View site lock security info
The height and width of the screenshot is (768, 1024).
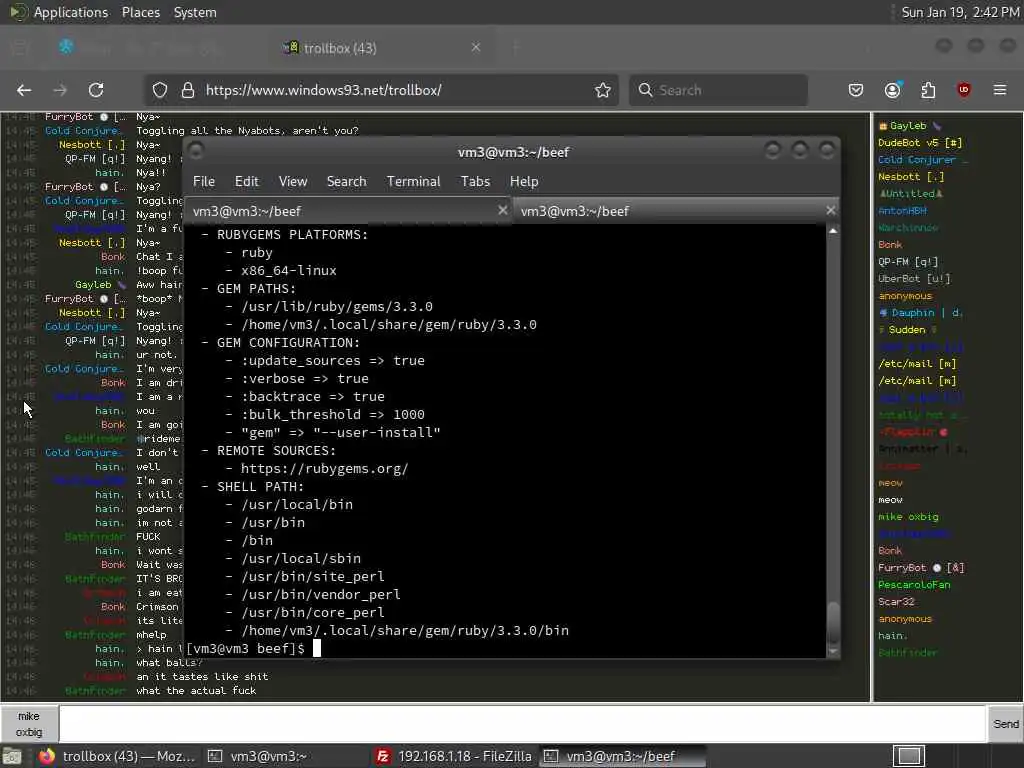pos(187,90)
